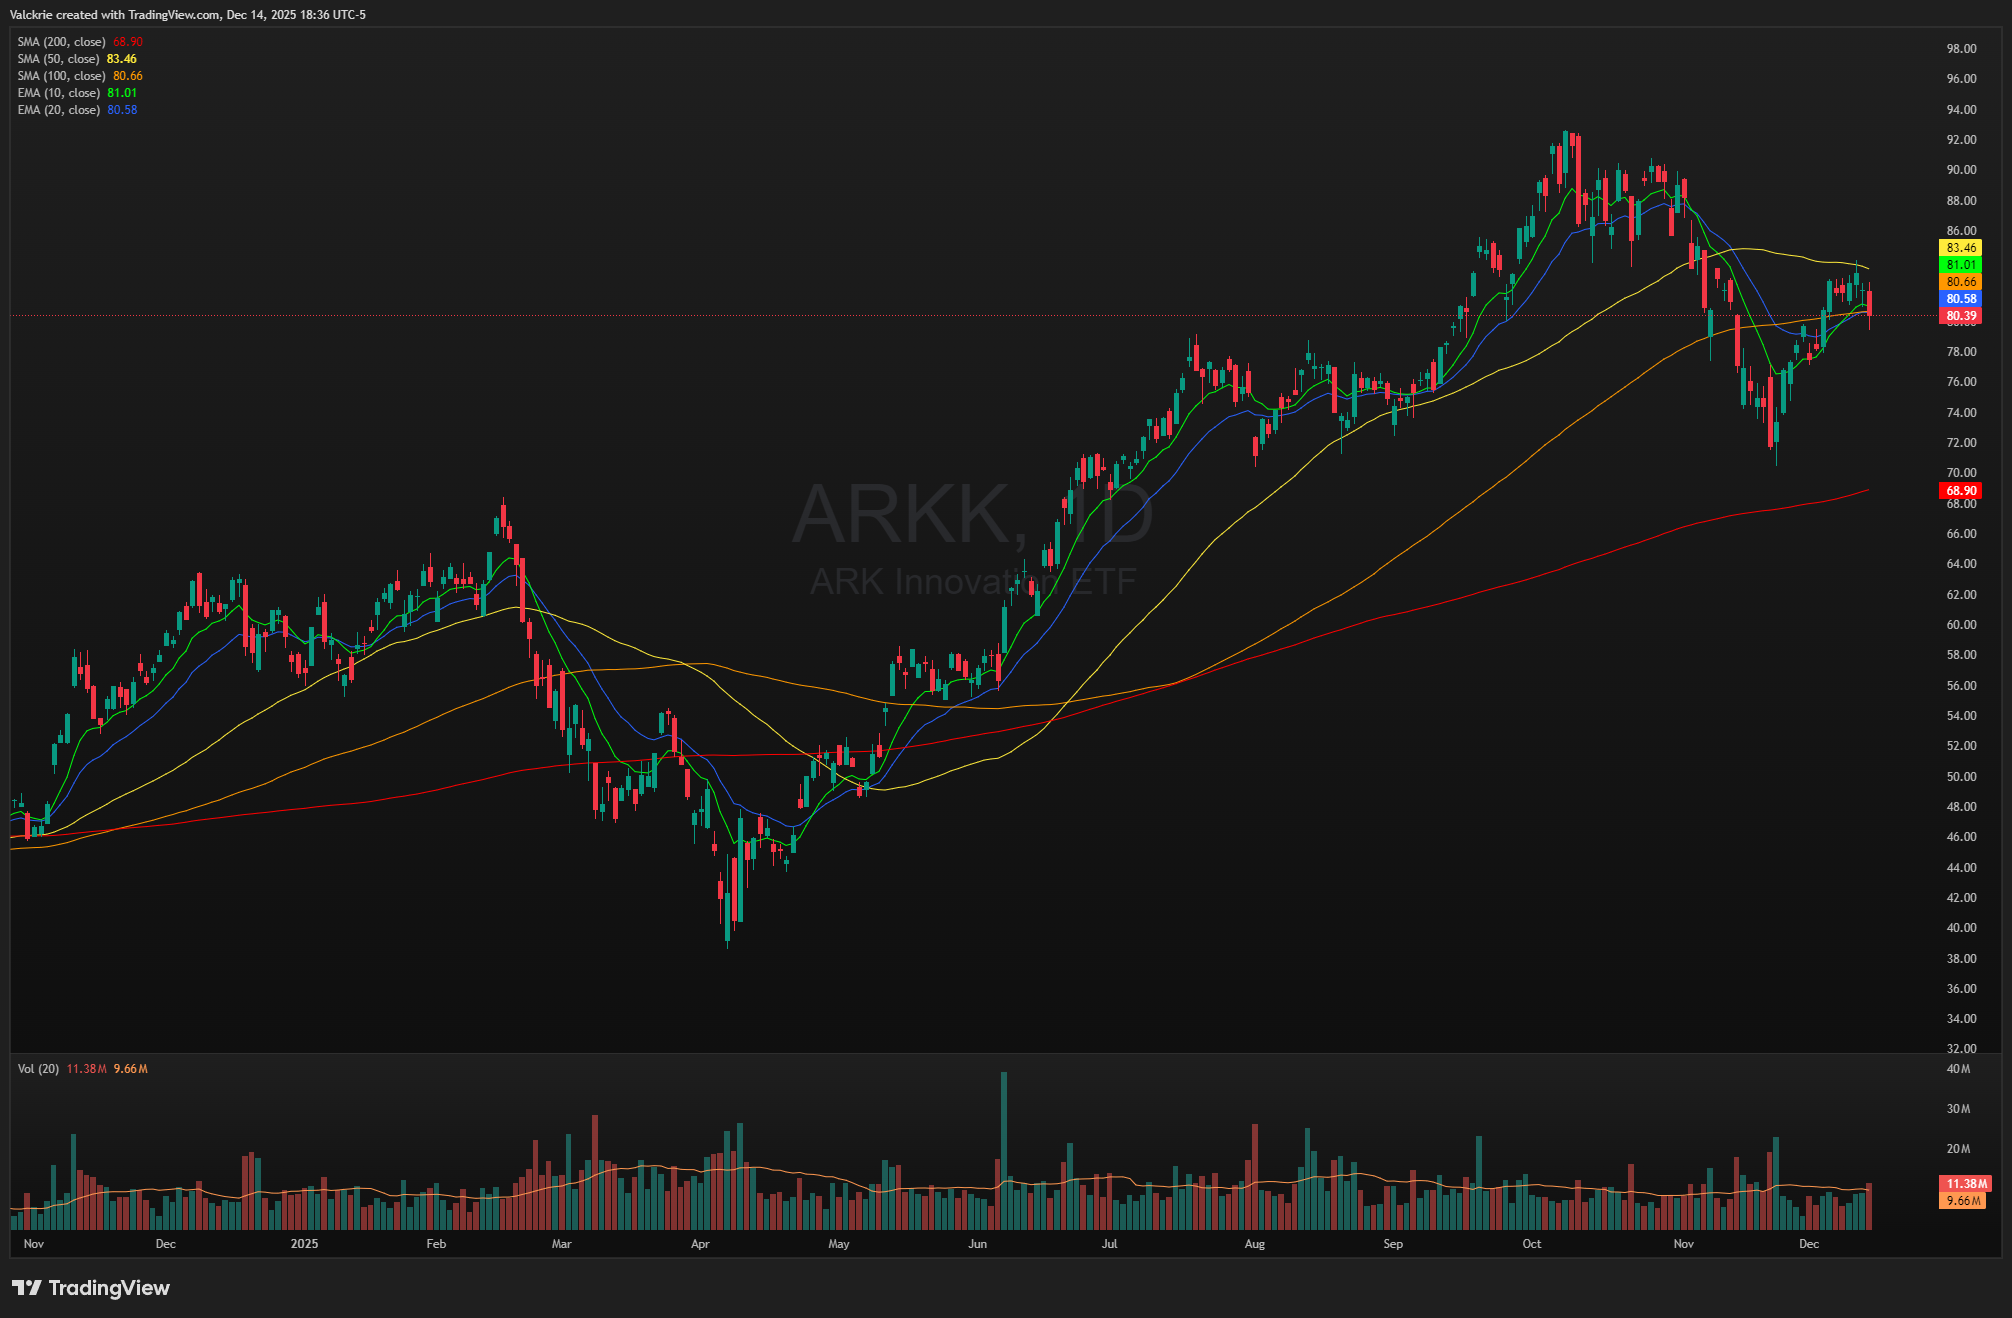The image size is (2012, 1318).
Task: Select the SMA (200, close) legend
Action: (61, 42)
